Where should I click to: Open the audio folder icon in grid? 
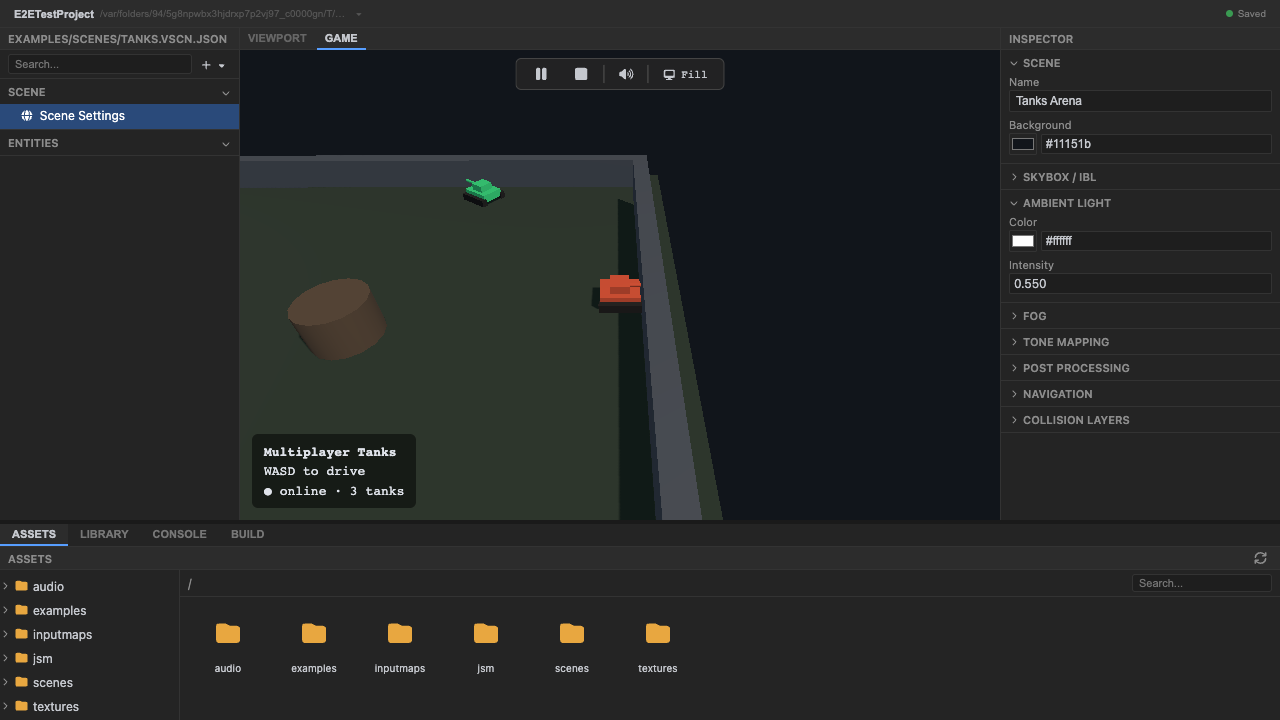pyautogui.click(x=228, y=633)
